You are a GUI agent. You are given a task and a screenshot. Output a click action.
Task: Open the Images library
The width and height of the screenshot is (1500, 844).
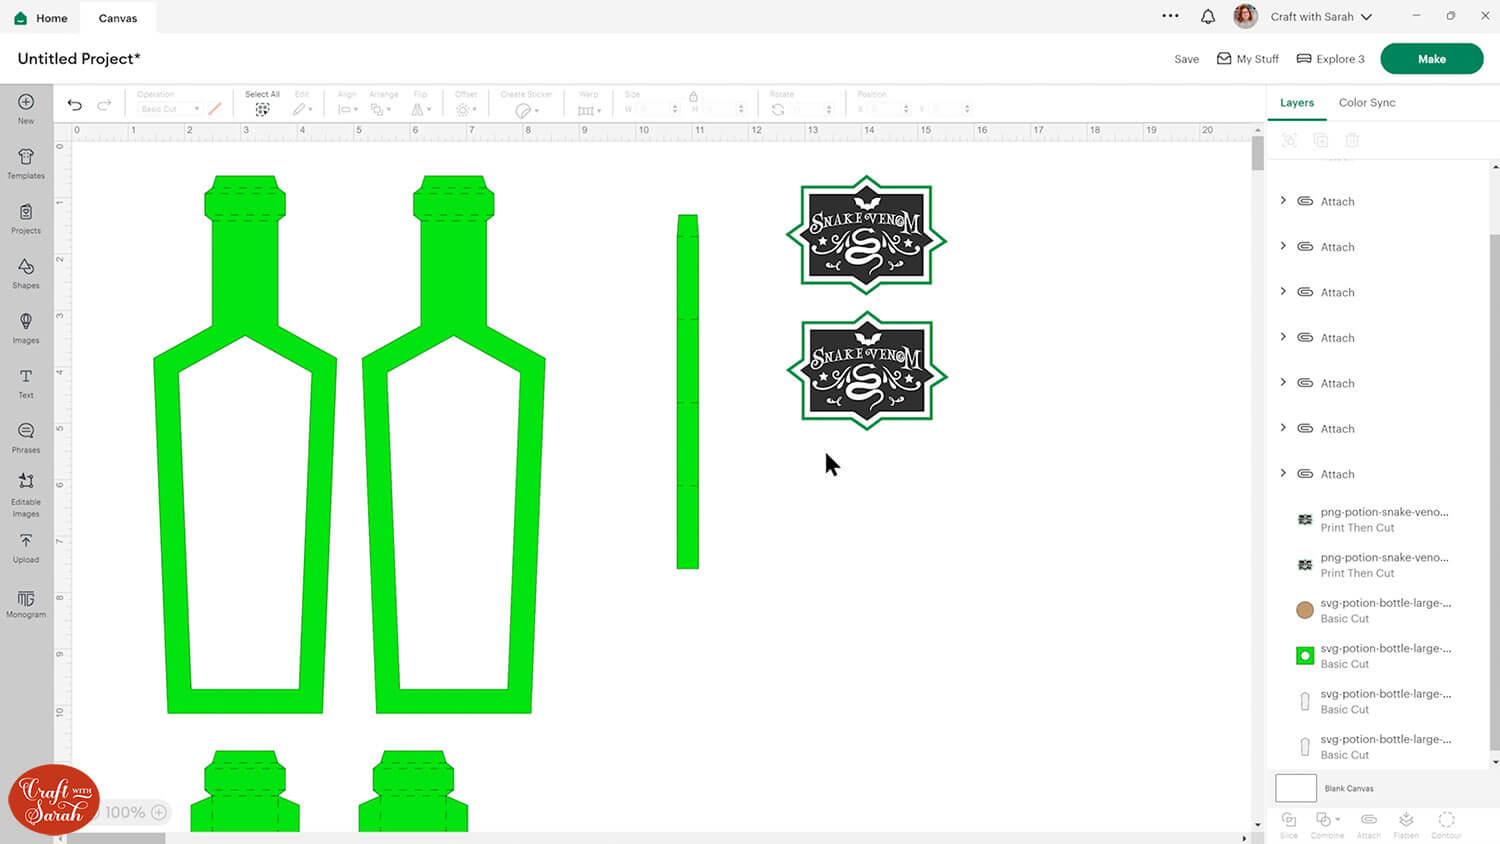tap(26, 327)
